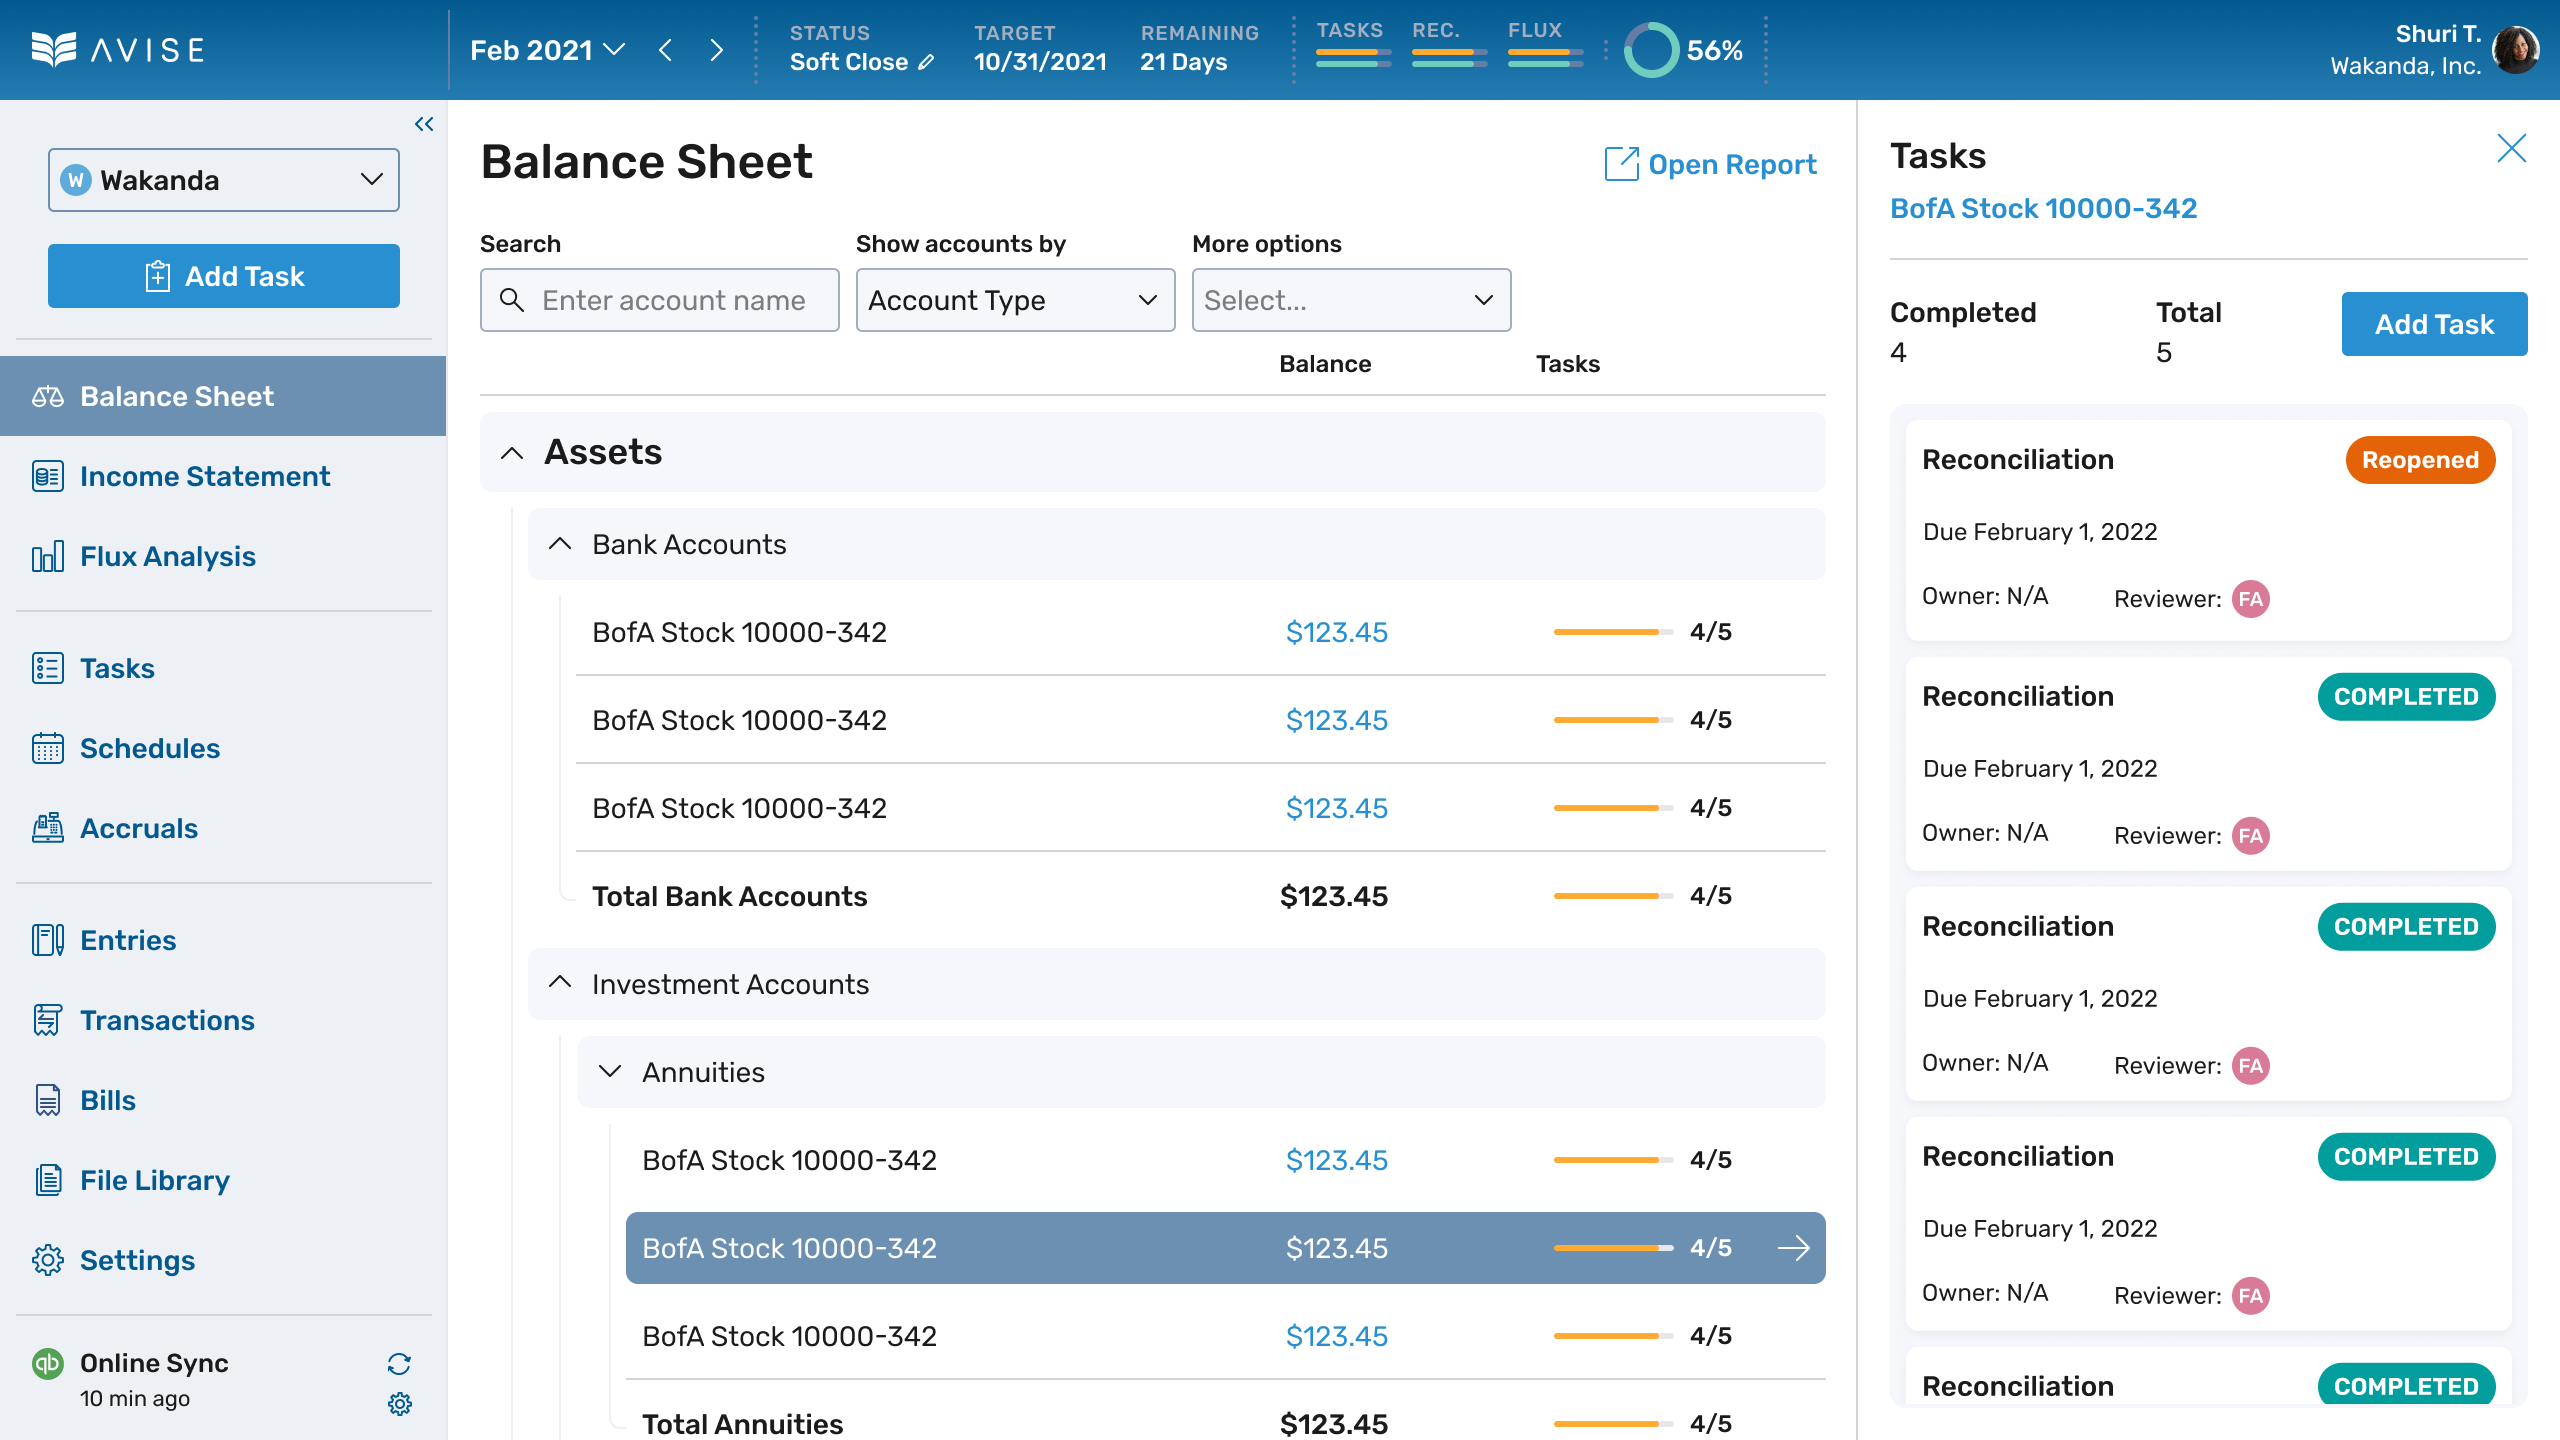Open Online Sync gear settings

click(399, 1404)
